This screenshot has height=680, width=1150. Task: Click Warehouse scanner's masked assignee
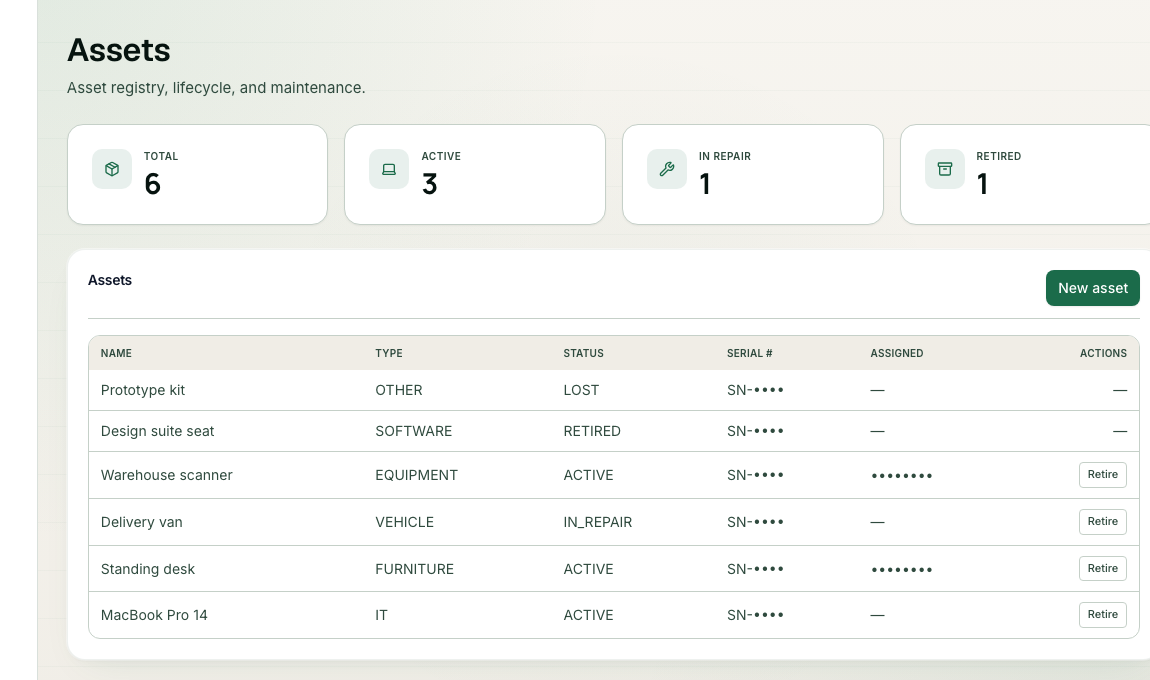tap(901, 476)
